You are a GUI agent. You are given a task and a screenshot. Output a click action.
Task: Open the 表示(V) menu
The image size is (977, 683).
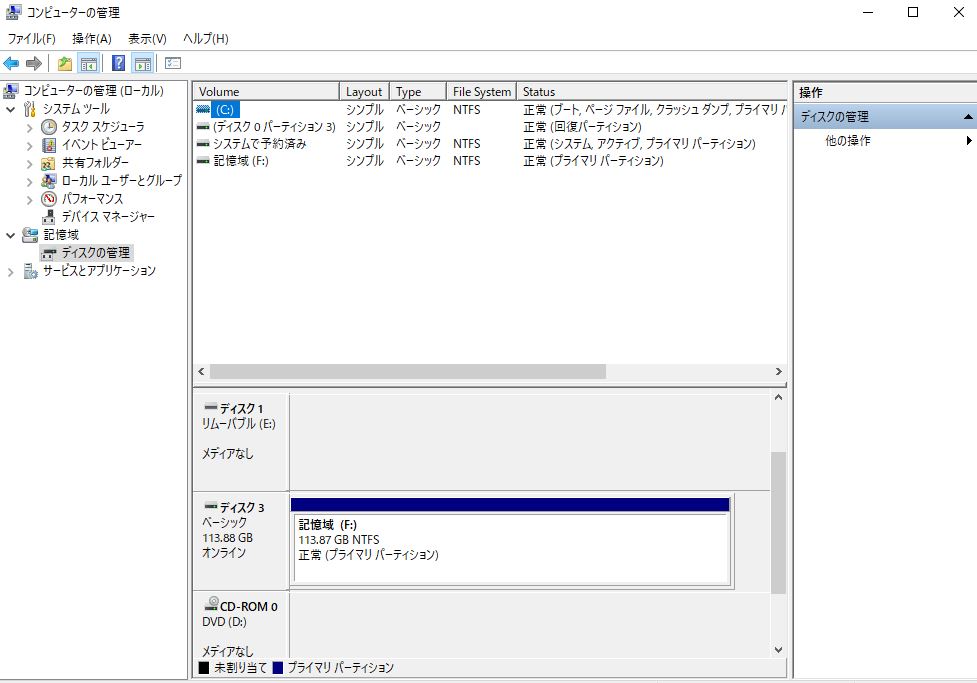click(x=147, y=39)
